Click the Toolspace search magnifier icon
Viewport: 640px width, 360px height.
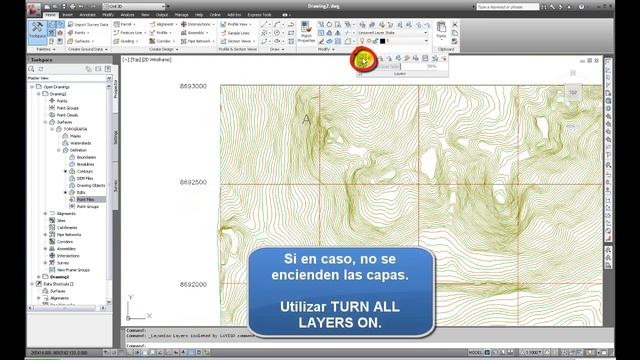31,69
